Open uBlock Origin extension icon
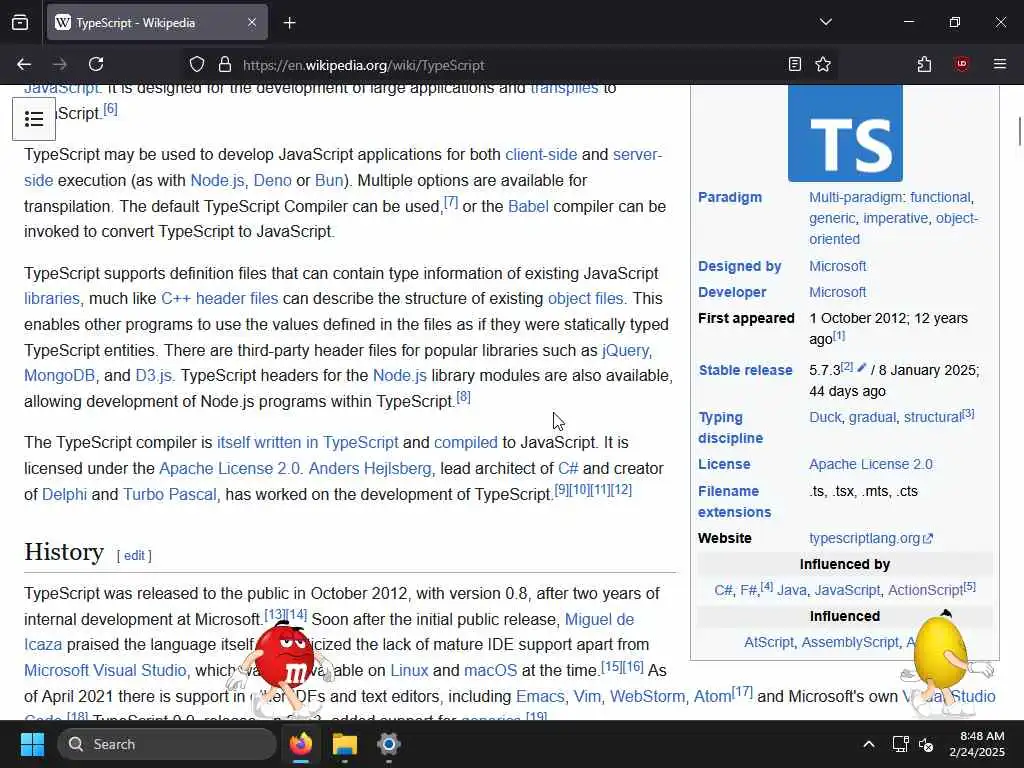 [961, 65]
